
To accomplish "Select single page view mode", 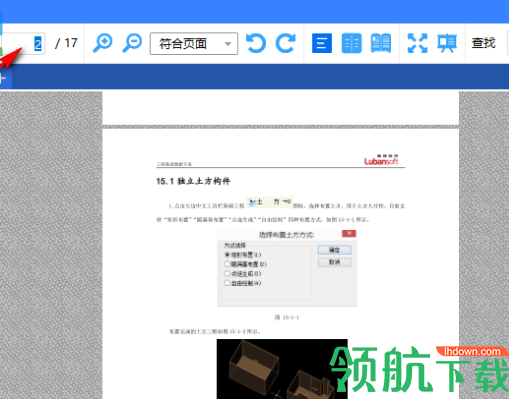I will click(322, 43).
